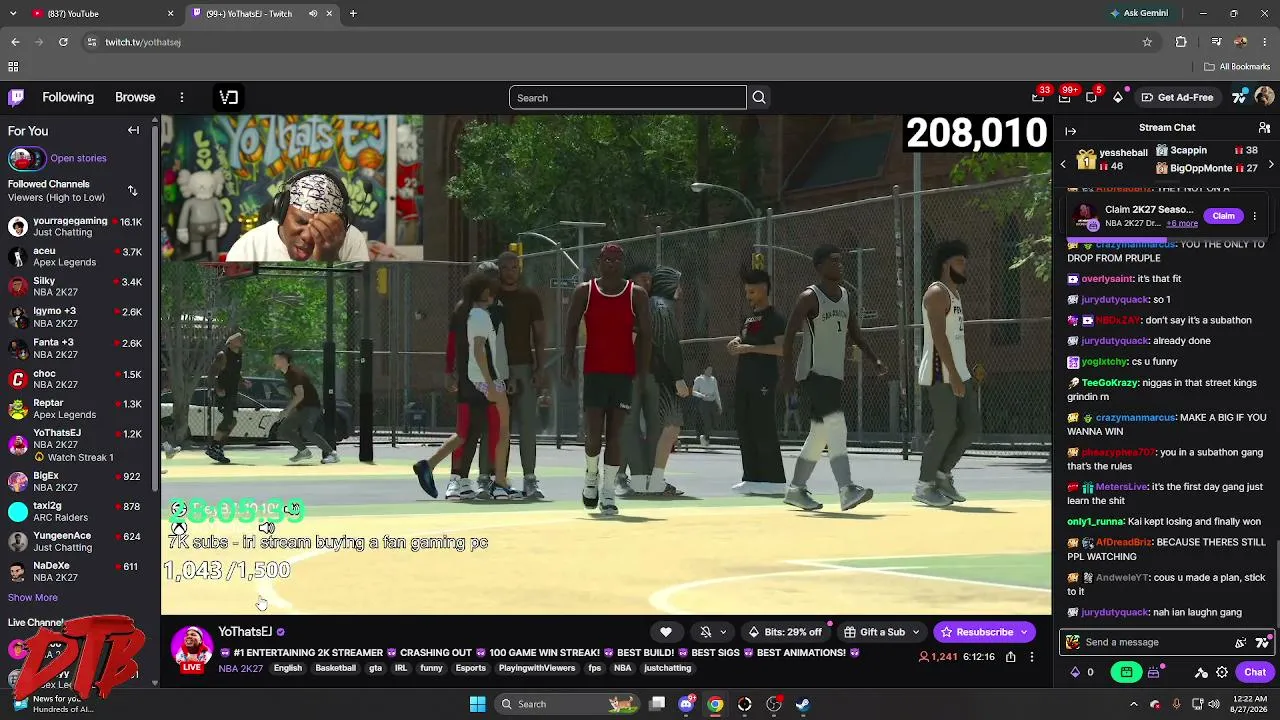The width and height of the screenshot is (1280, 720).
Task: Mute the Twitch tab audio
Action: click(x=313, y=14)
